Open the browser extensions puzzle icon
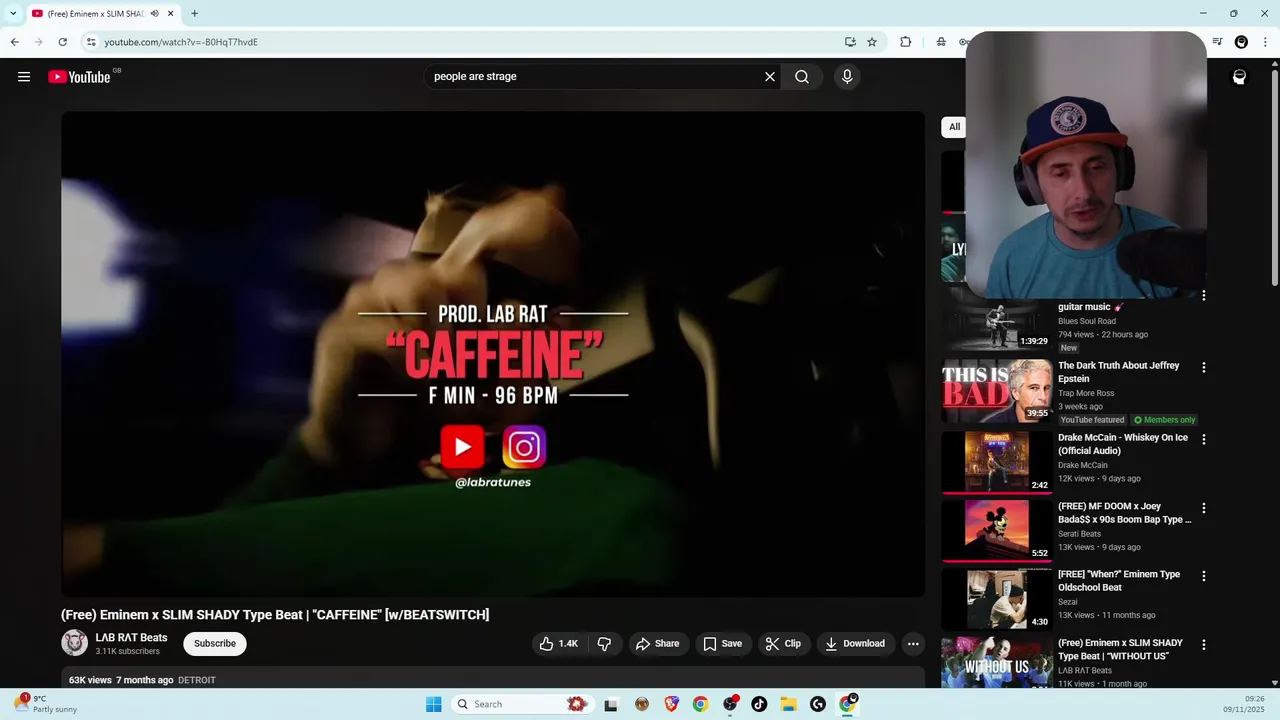 point(905,42)
